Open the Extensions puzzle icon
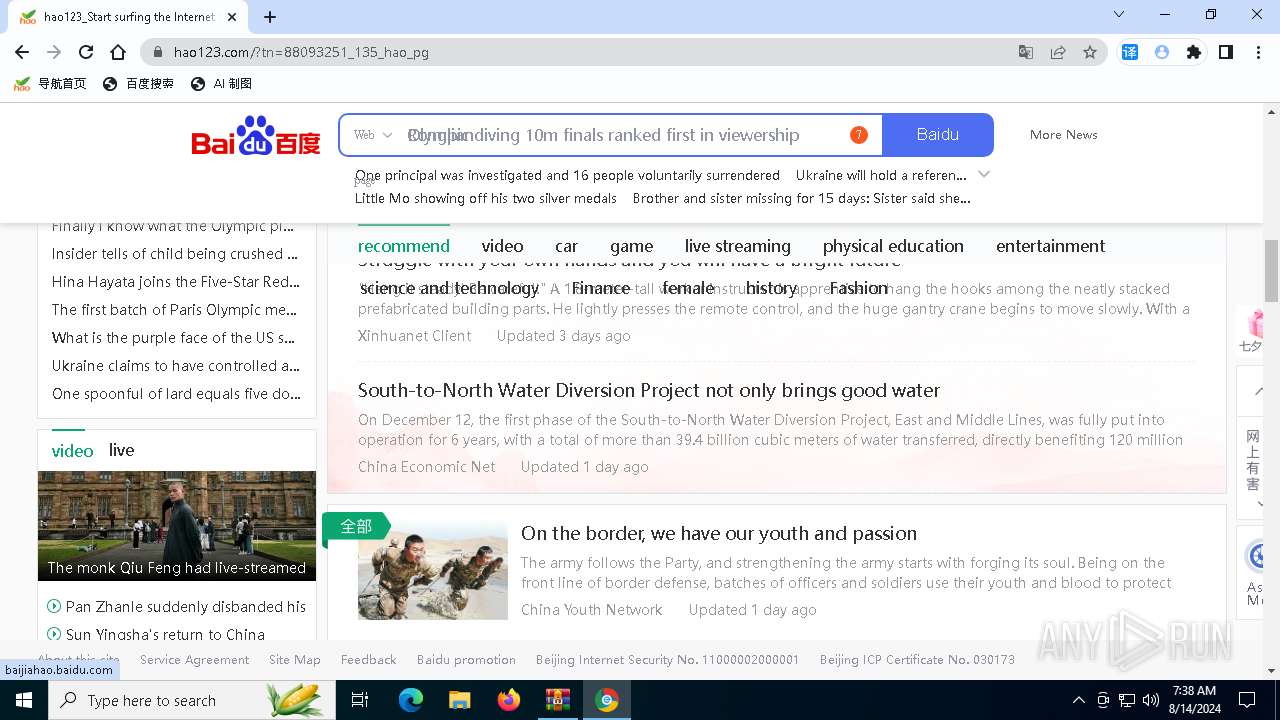The width and height of the screenshot is (1280, 720). (1194, 52)
